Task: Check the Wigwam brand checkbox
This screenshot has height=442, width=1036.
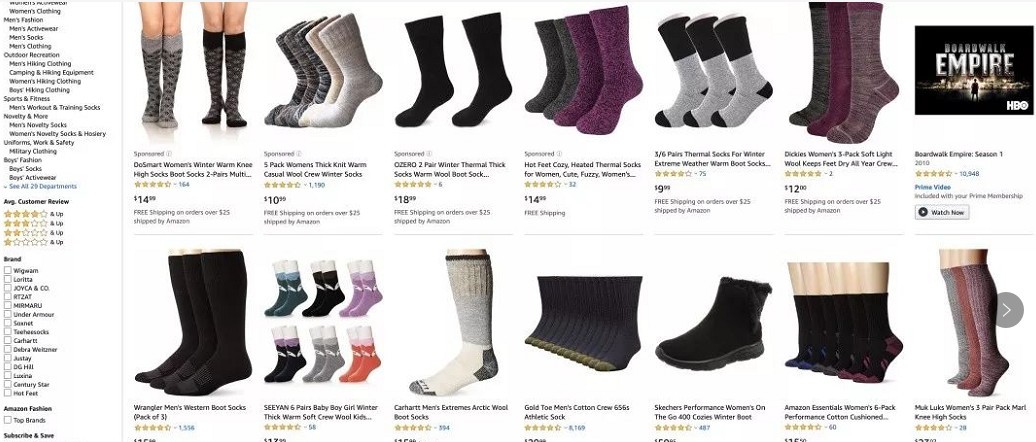Action: pyautogui.click(x=8, y=270)
